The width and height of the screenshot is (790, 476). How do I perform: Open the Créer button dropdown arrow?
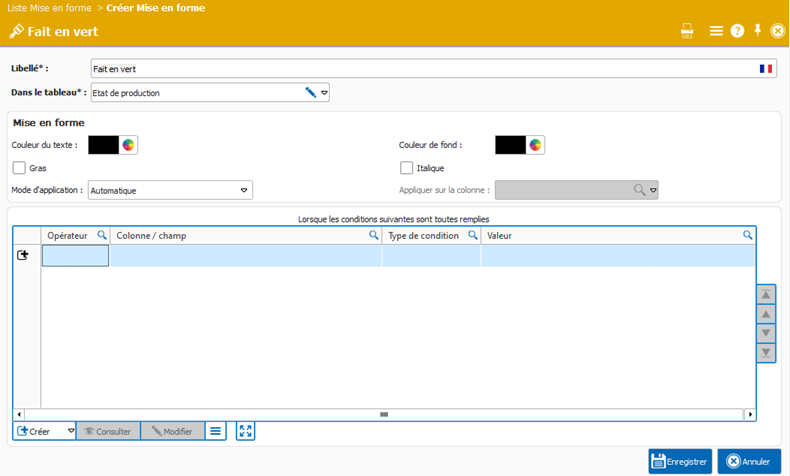(70, 431)
